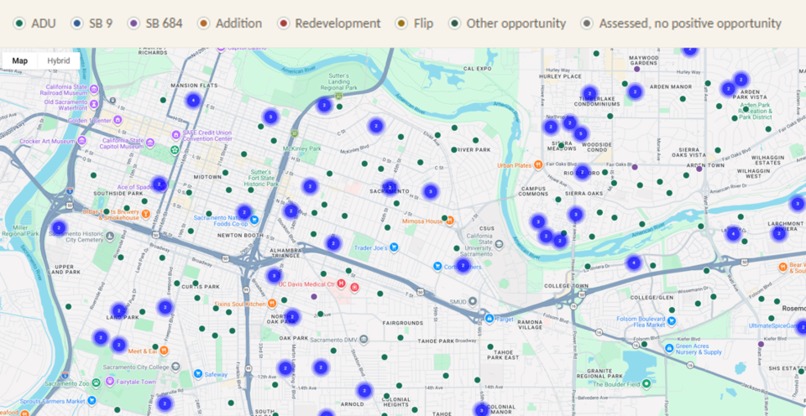Click the Midtown neighborhood label
The image size is (806, 416).
(207, 177)
